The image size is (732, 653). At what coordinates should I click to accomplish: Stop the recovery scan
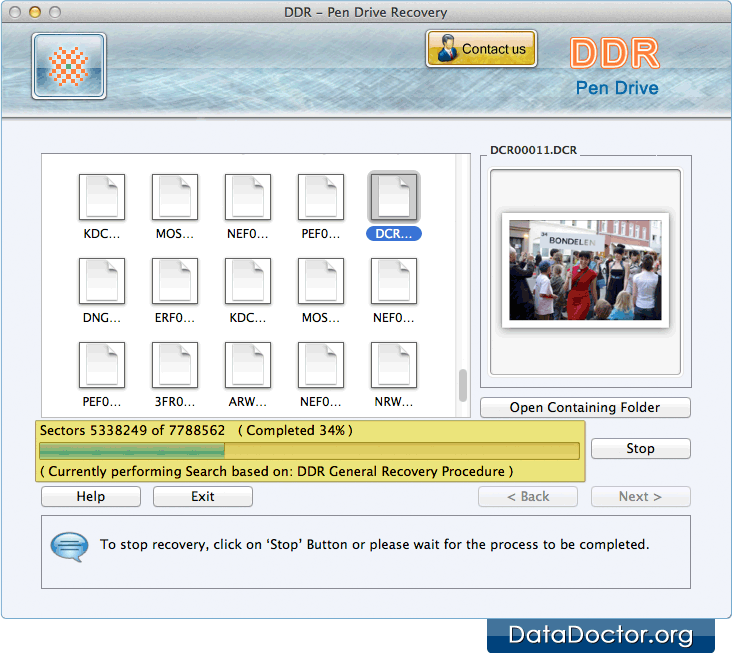coord(640,449)
